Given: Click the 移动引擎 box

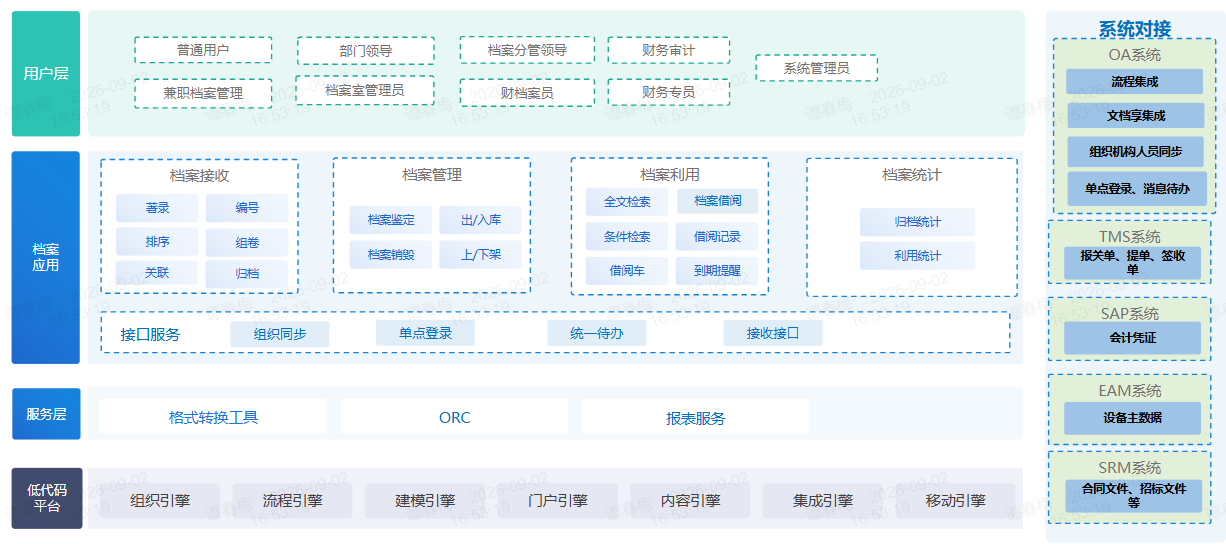Looking at the screenshot, I should (955, 501).
